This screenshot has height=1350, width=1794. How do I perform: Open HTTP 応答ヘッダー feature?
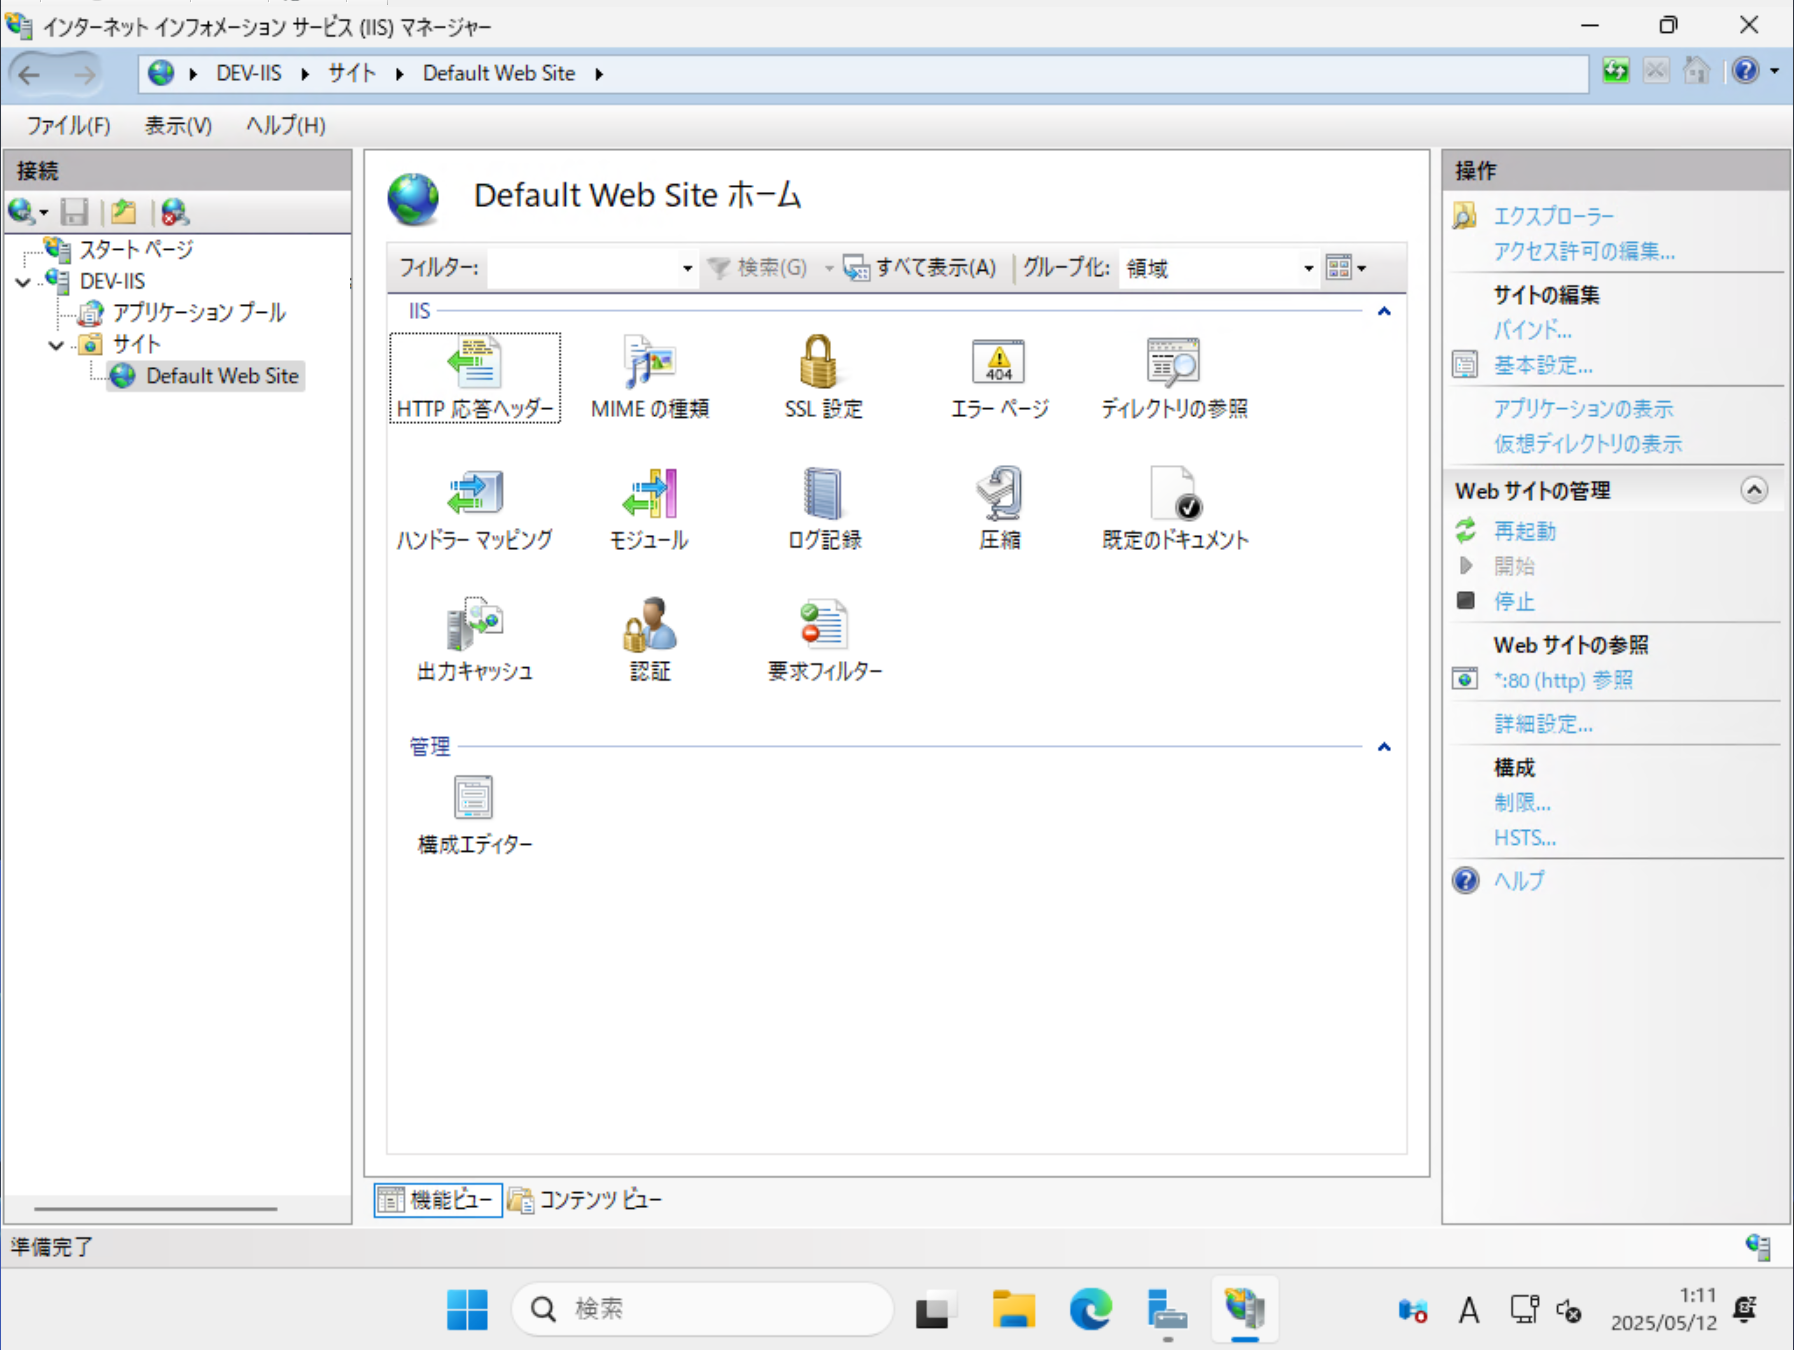pos(474,379)
